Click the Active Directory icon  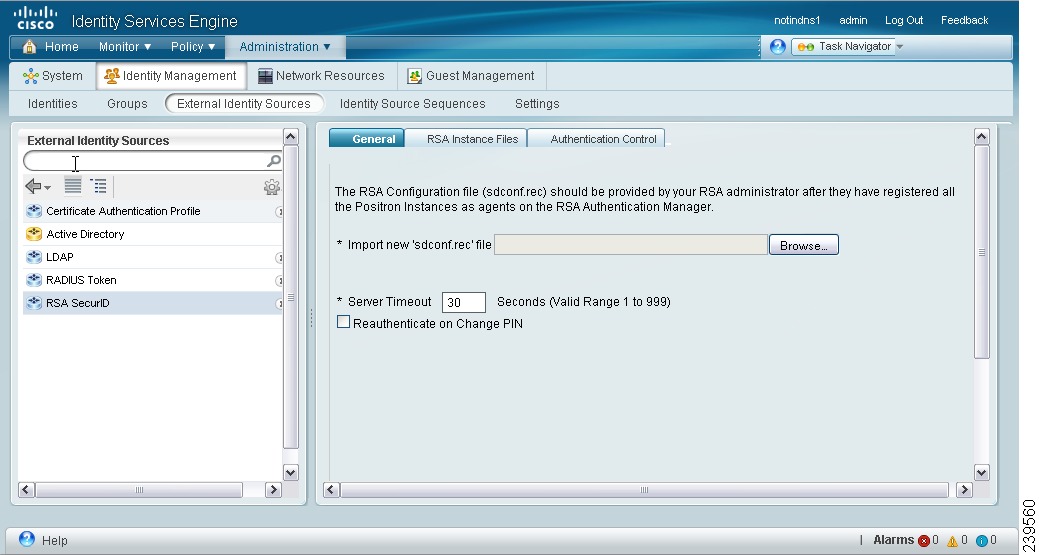(x=34, y=234)
